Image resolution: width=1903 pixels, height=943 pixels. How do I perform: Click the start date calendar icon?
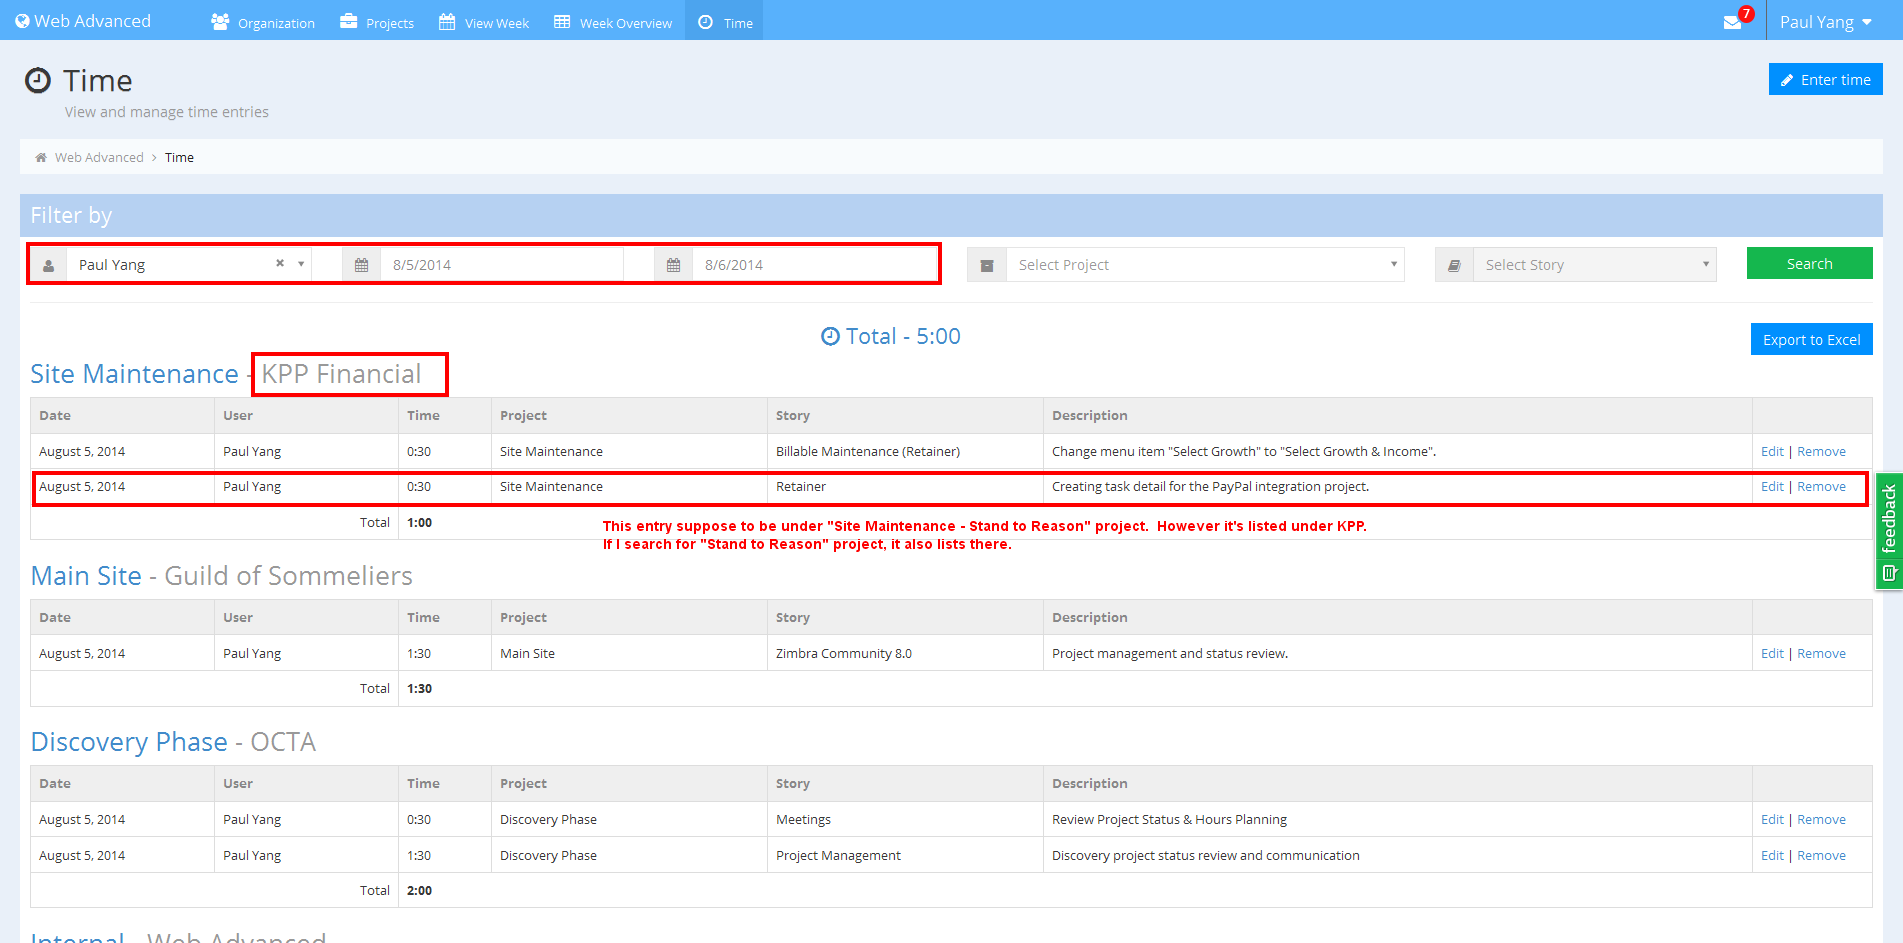[x=362, y=265]
